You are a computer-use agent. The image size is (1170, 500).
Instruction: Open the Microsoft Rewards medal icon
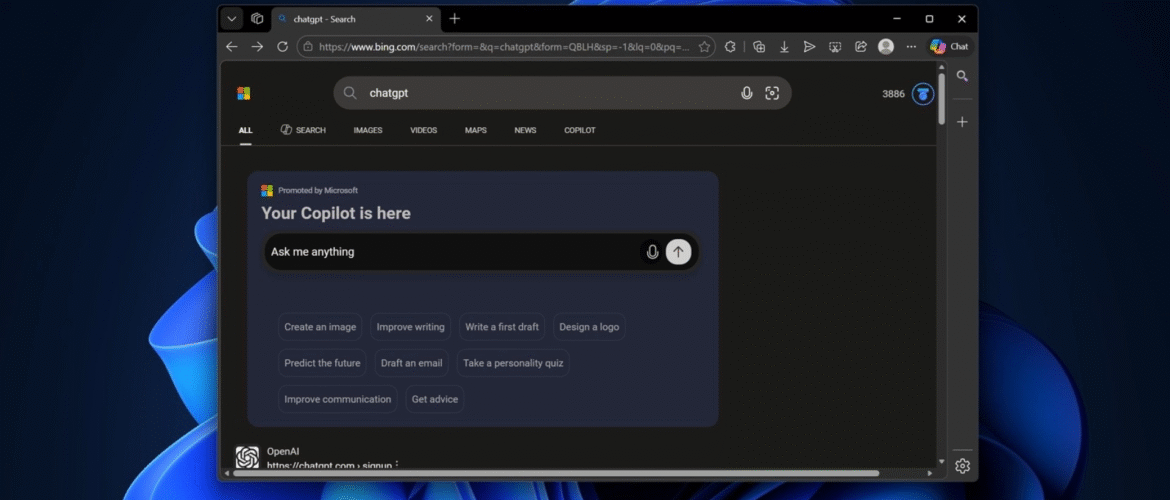[923, 94]
